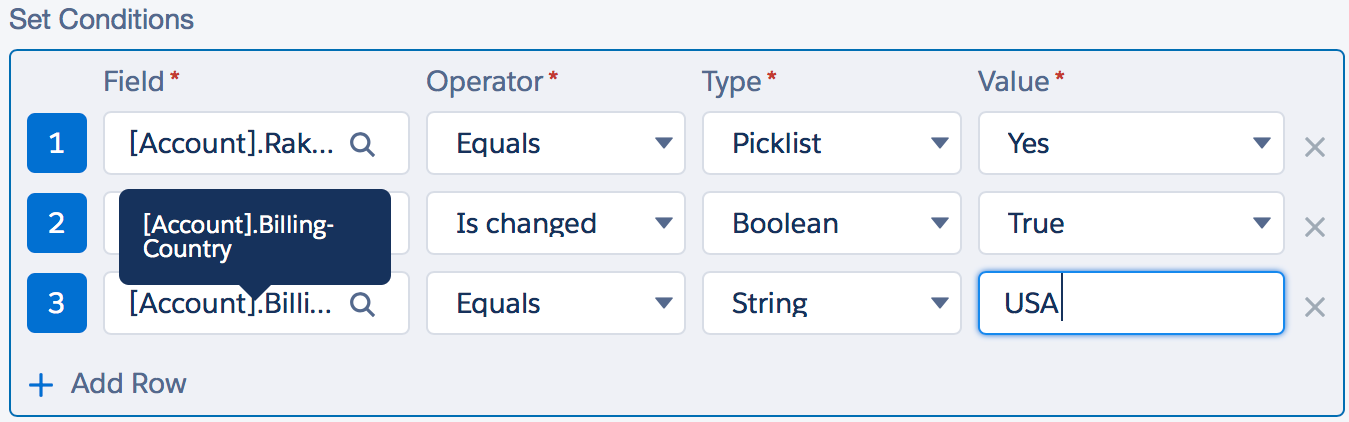The width and height of the screenshot is (1349, 422).
Task: Select the row number 1 badge
Action: 56,143
